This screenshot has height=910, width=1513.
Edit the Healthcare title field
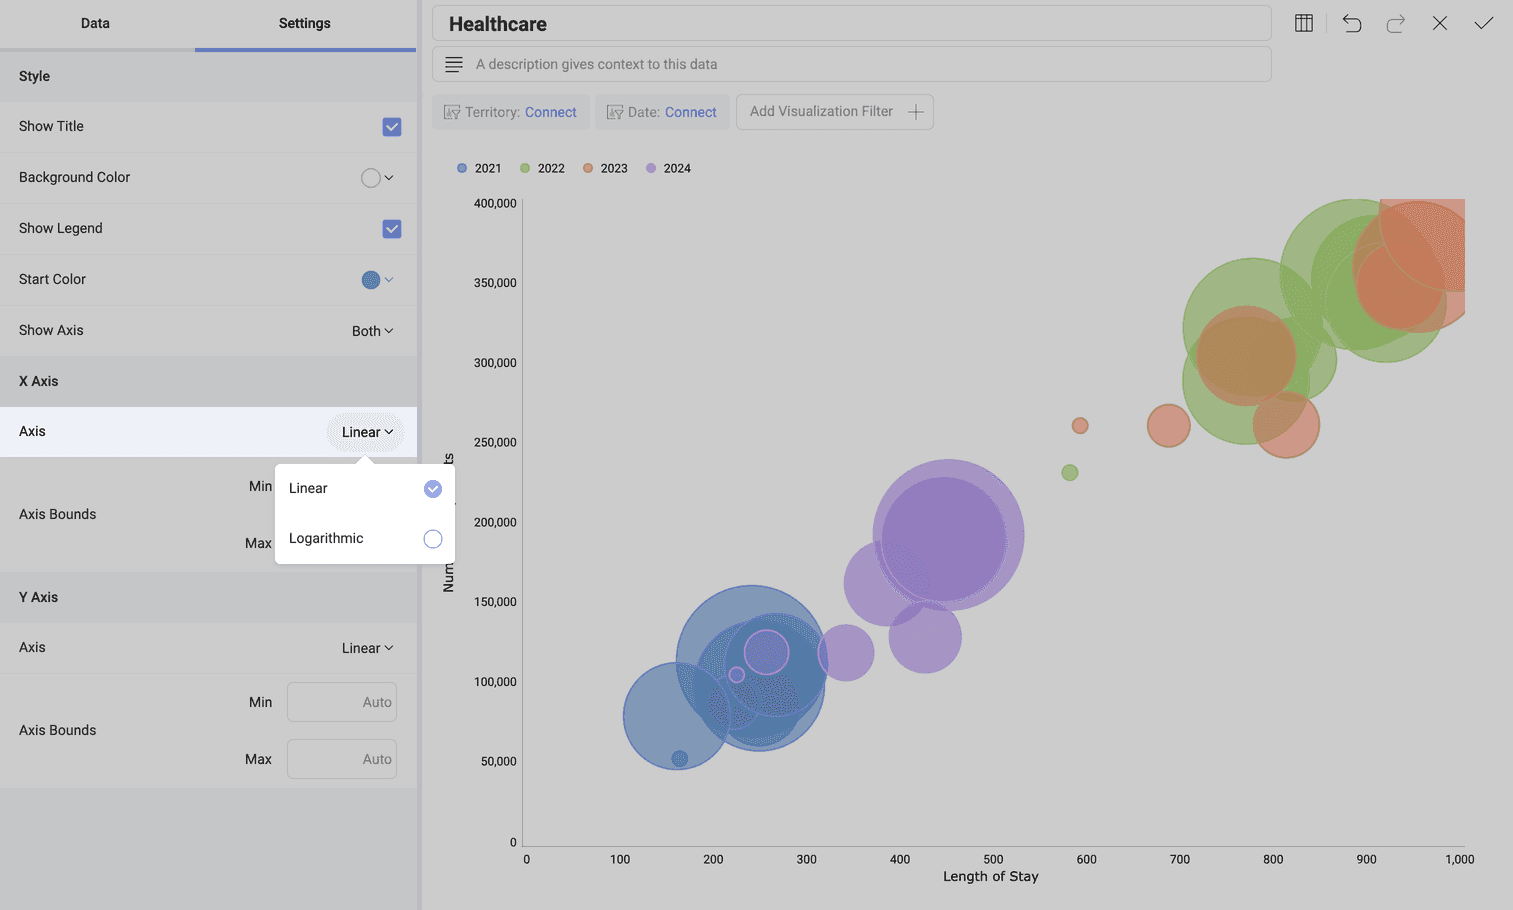[852, 24]
